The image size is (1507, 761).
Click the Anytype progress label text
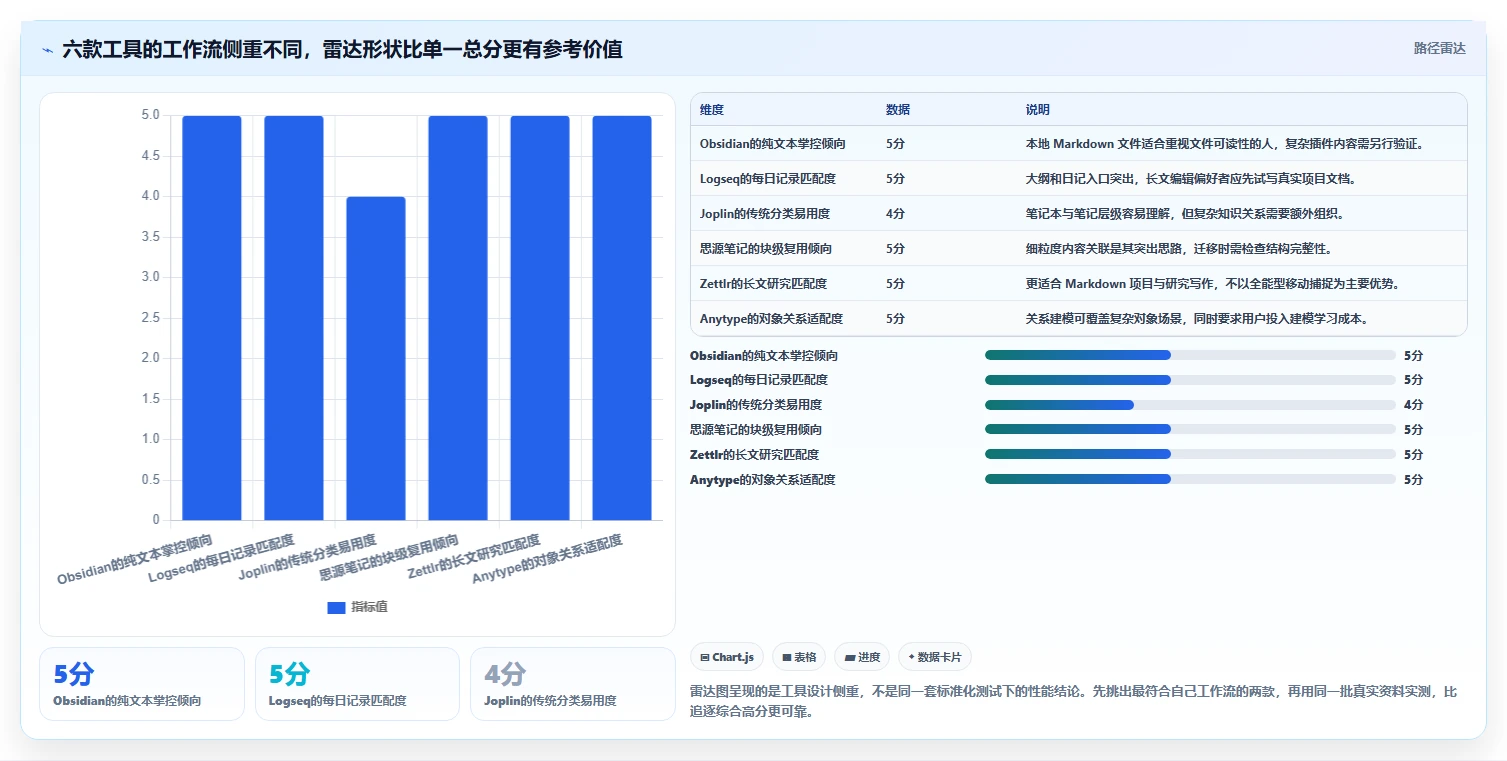pos(762,480)
